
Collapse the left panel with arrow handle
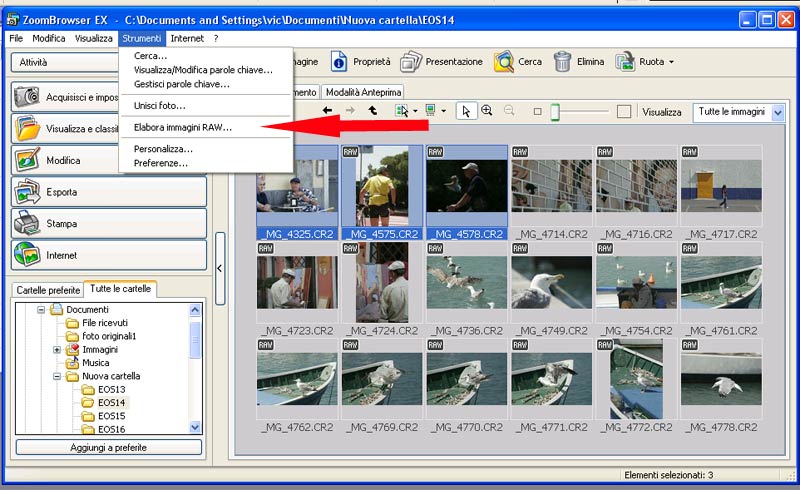point(220,268)
